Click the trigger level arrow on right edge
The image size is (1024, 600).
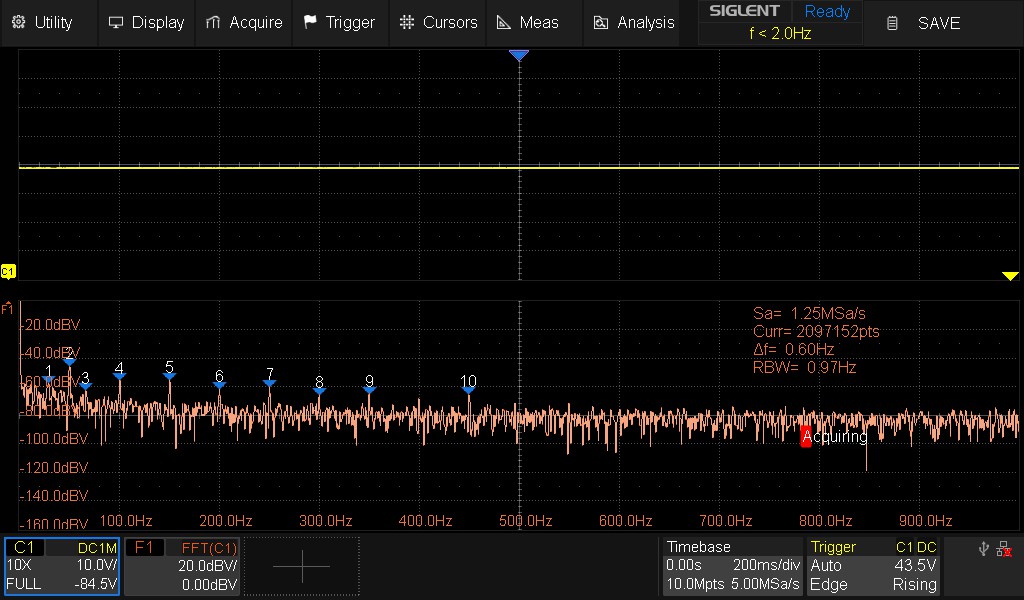pyautogui.click(x=1010, y=276)
